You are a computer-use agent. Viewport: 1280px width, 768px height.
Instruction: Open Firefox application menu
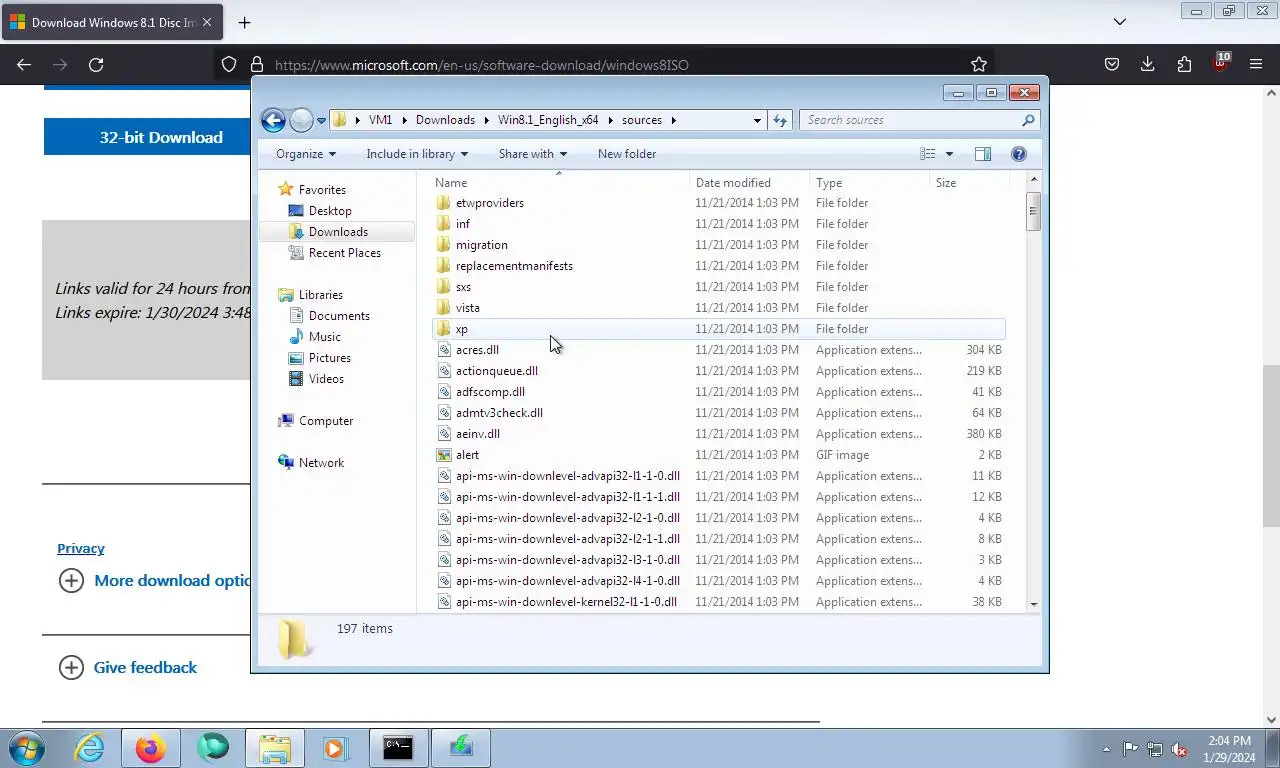pos(1256,65)
